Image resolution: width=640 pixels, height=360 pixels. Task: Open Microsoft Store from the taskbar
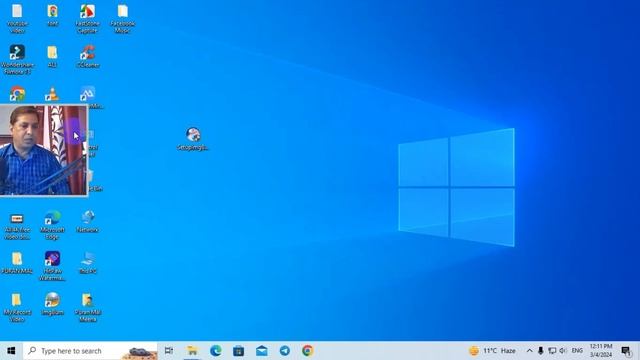click(x=238, y=351)
